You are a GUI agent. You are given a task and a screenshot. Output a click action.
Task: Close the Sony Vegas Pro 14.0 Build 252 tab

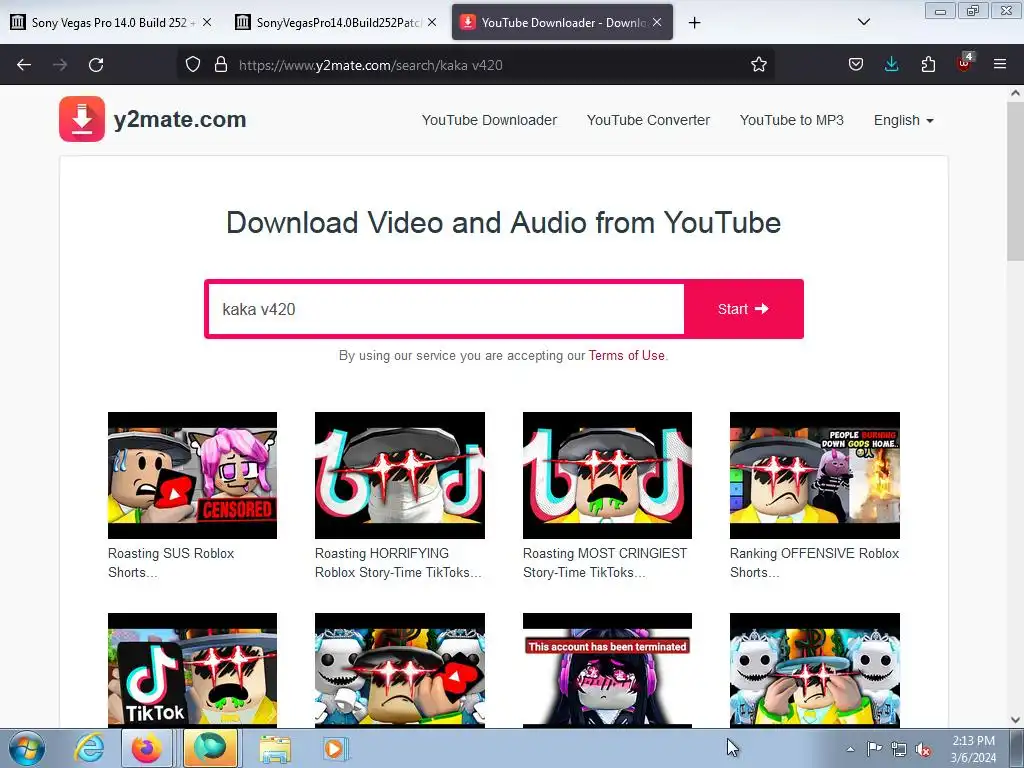pos(207,22)
